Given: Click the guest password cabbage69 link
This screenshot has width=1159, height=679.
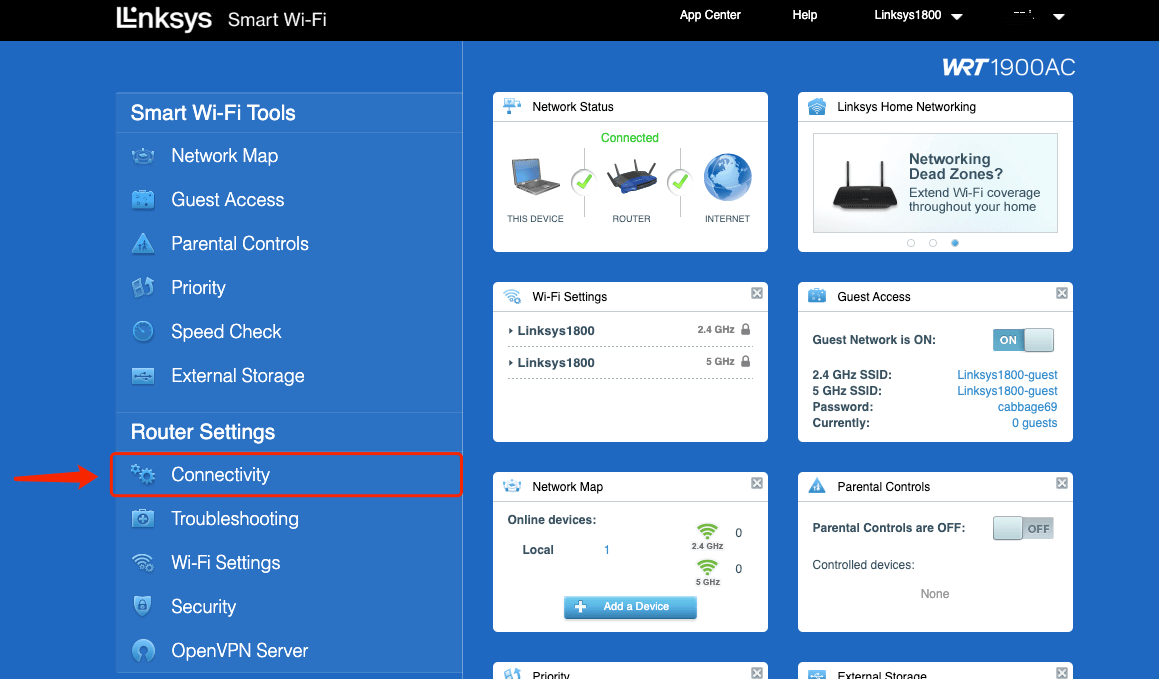Looking at the screenshot, I should click(1027, 407).
